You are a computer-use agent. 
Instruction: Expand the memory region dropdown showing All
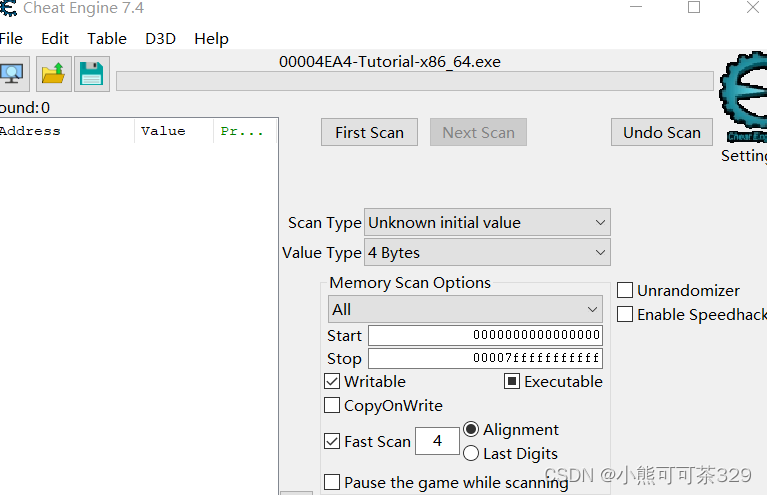pyautogui.click(x=465, y=309)
